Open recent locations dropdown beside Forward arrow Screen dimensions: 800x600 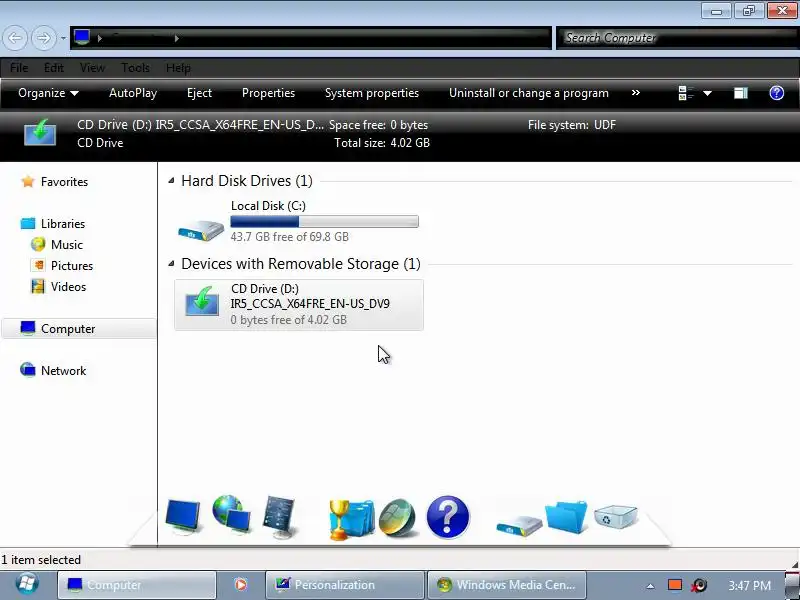tap(63, 38)
